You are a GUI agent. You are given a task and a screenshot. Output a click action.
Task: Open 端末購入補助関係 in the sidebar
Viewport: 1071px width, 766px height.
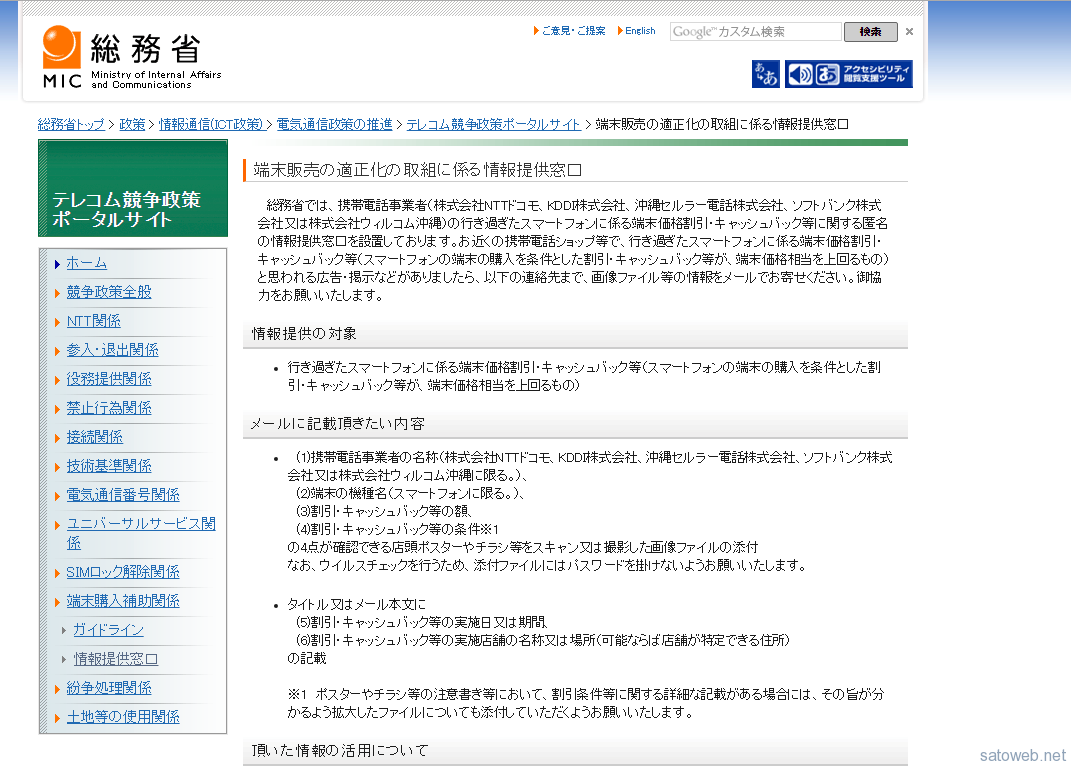pos(123,601)
